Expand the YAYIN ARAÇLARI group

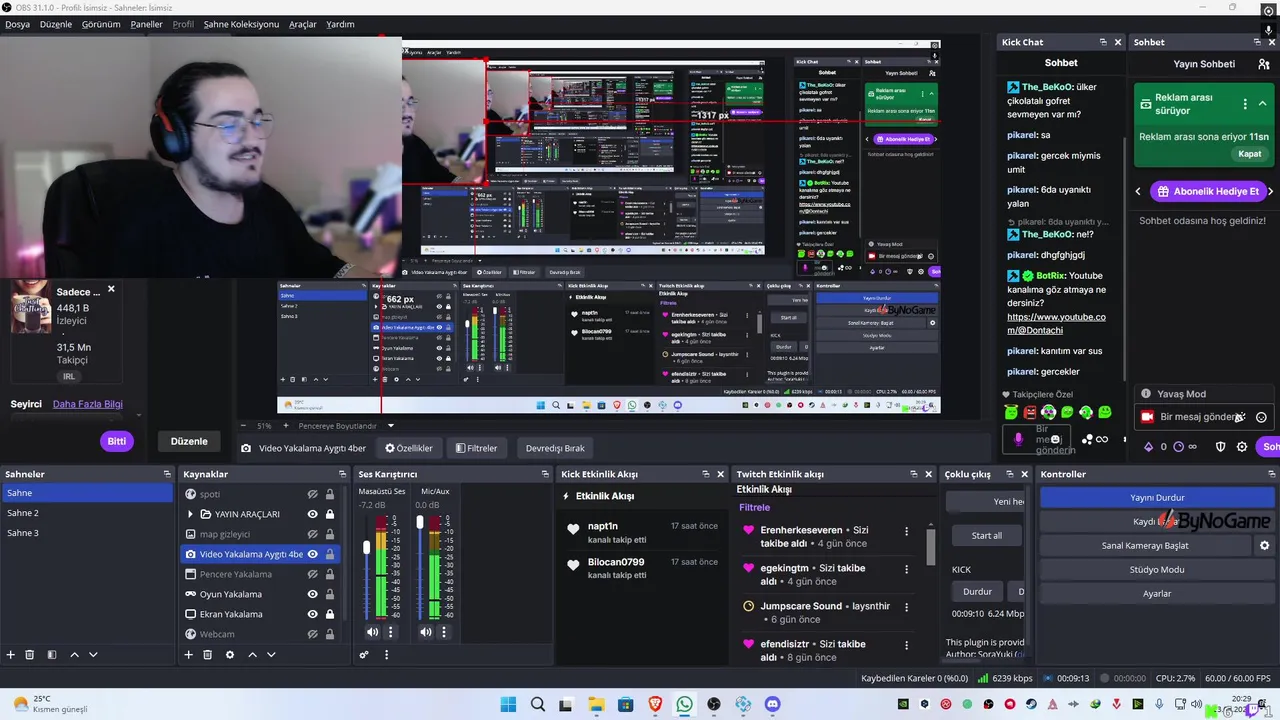190,514
